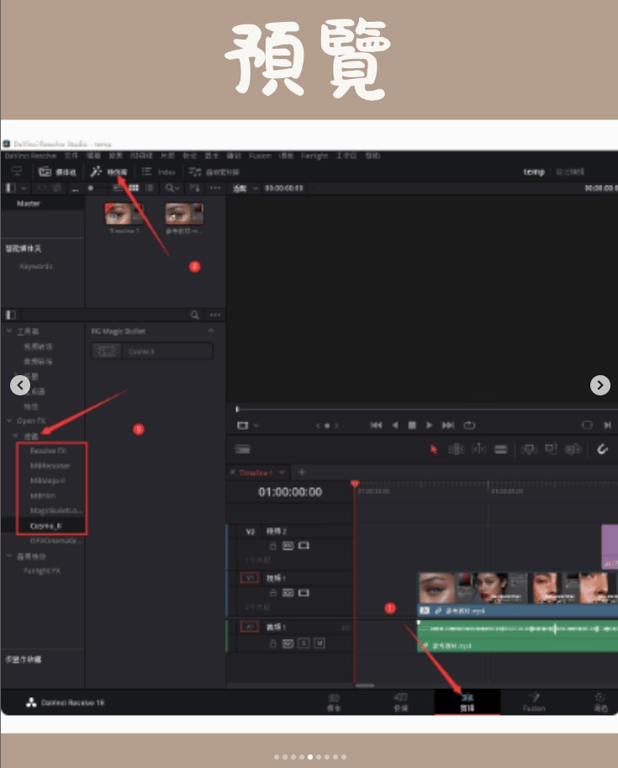This screenshot has height=768, width=618.
Task: Lock the V2 video track
Action: (x=273, y=546)
